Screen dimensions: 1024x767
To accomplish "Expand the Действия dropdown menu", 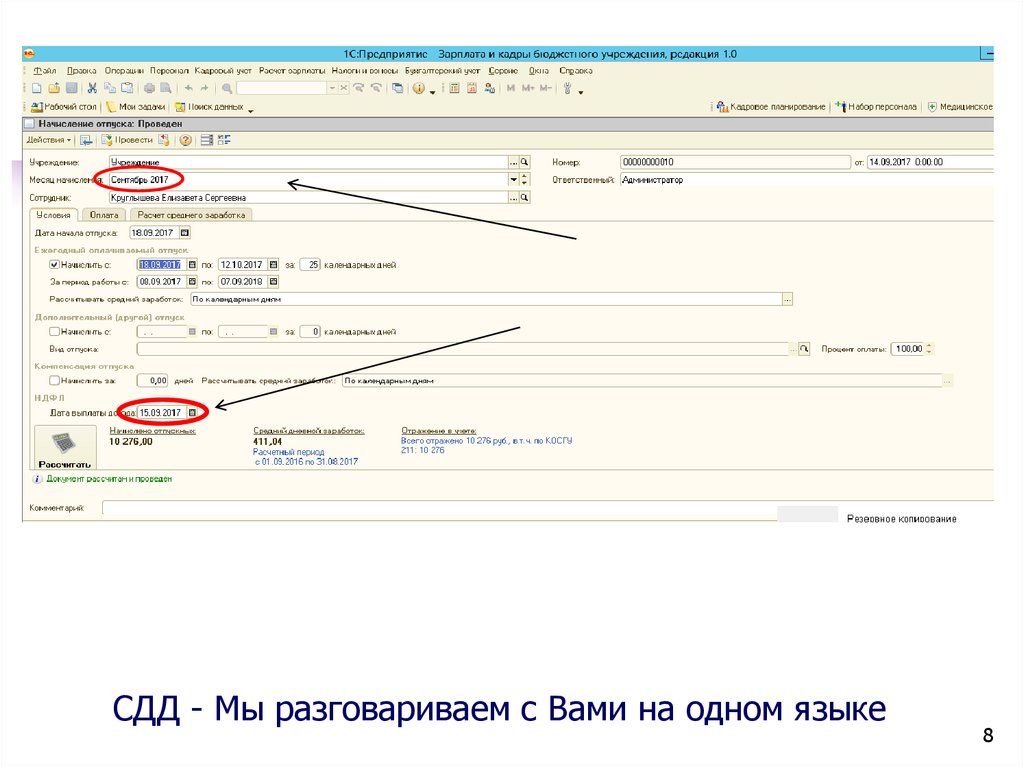I will [49, 140].
